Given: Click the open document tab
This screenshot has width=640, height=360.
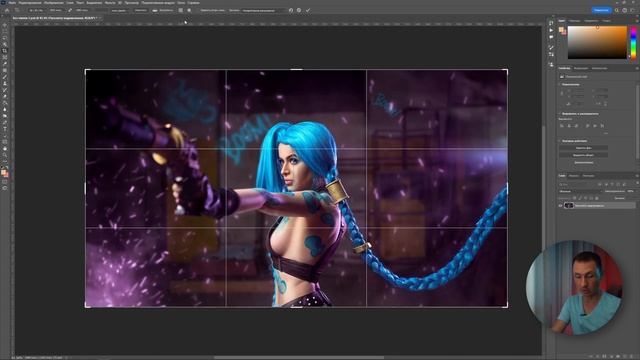Looking at the screenshot, I should click(55, 18).
